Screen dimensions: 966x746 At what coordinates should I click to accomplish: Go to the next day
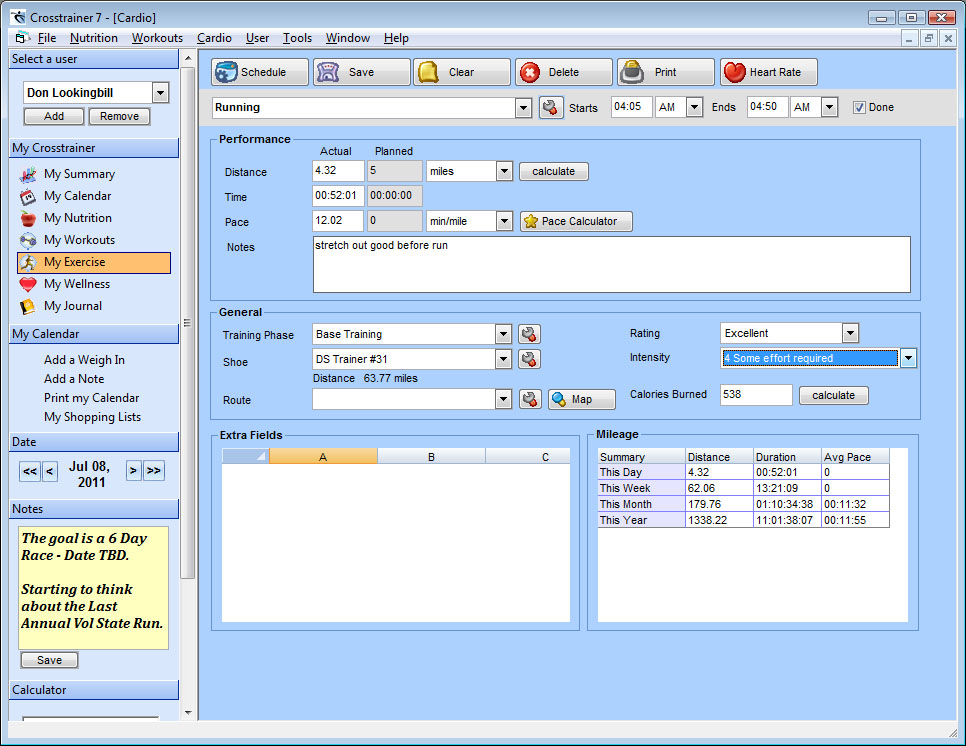point(133,471)
